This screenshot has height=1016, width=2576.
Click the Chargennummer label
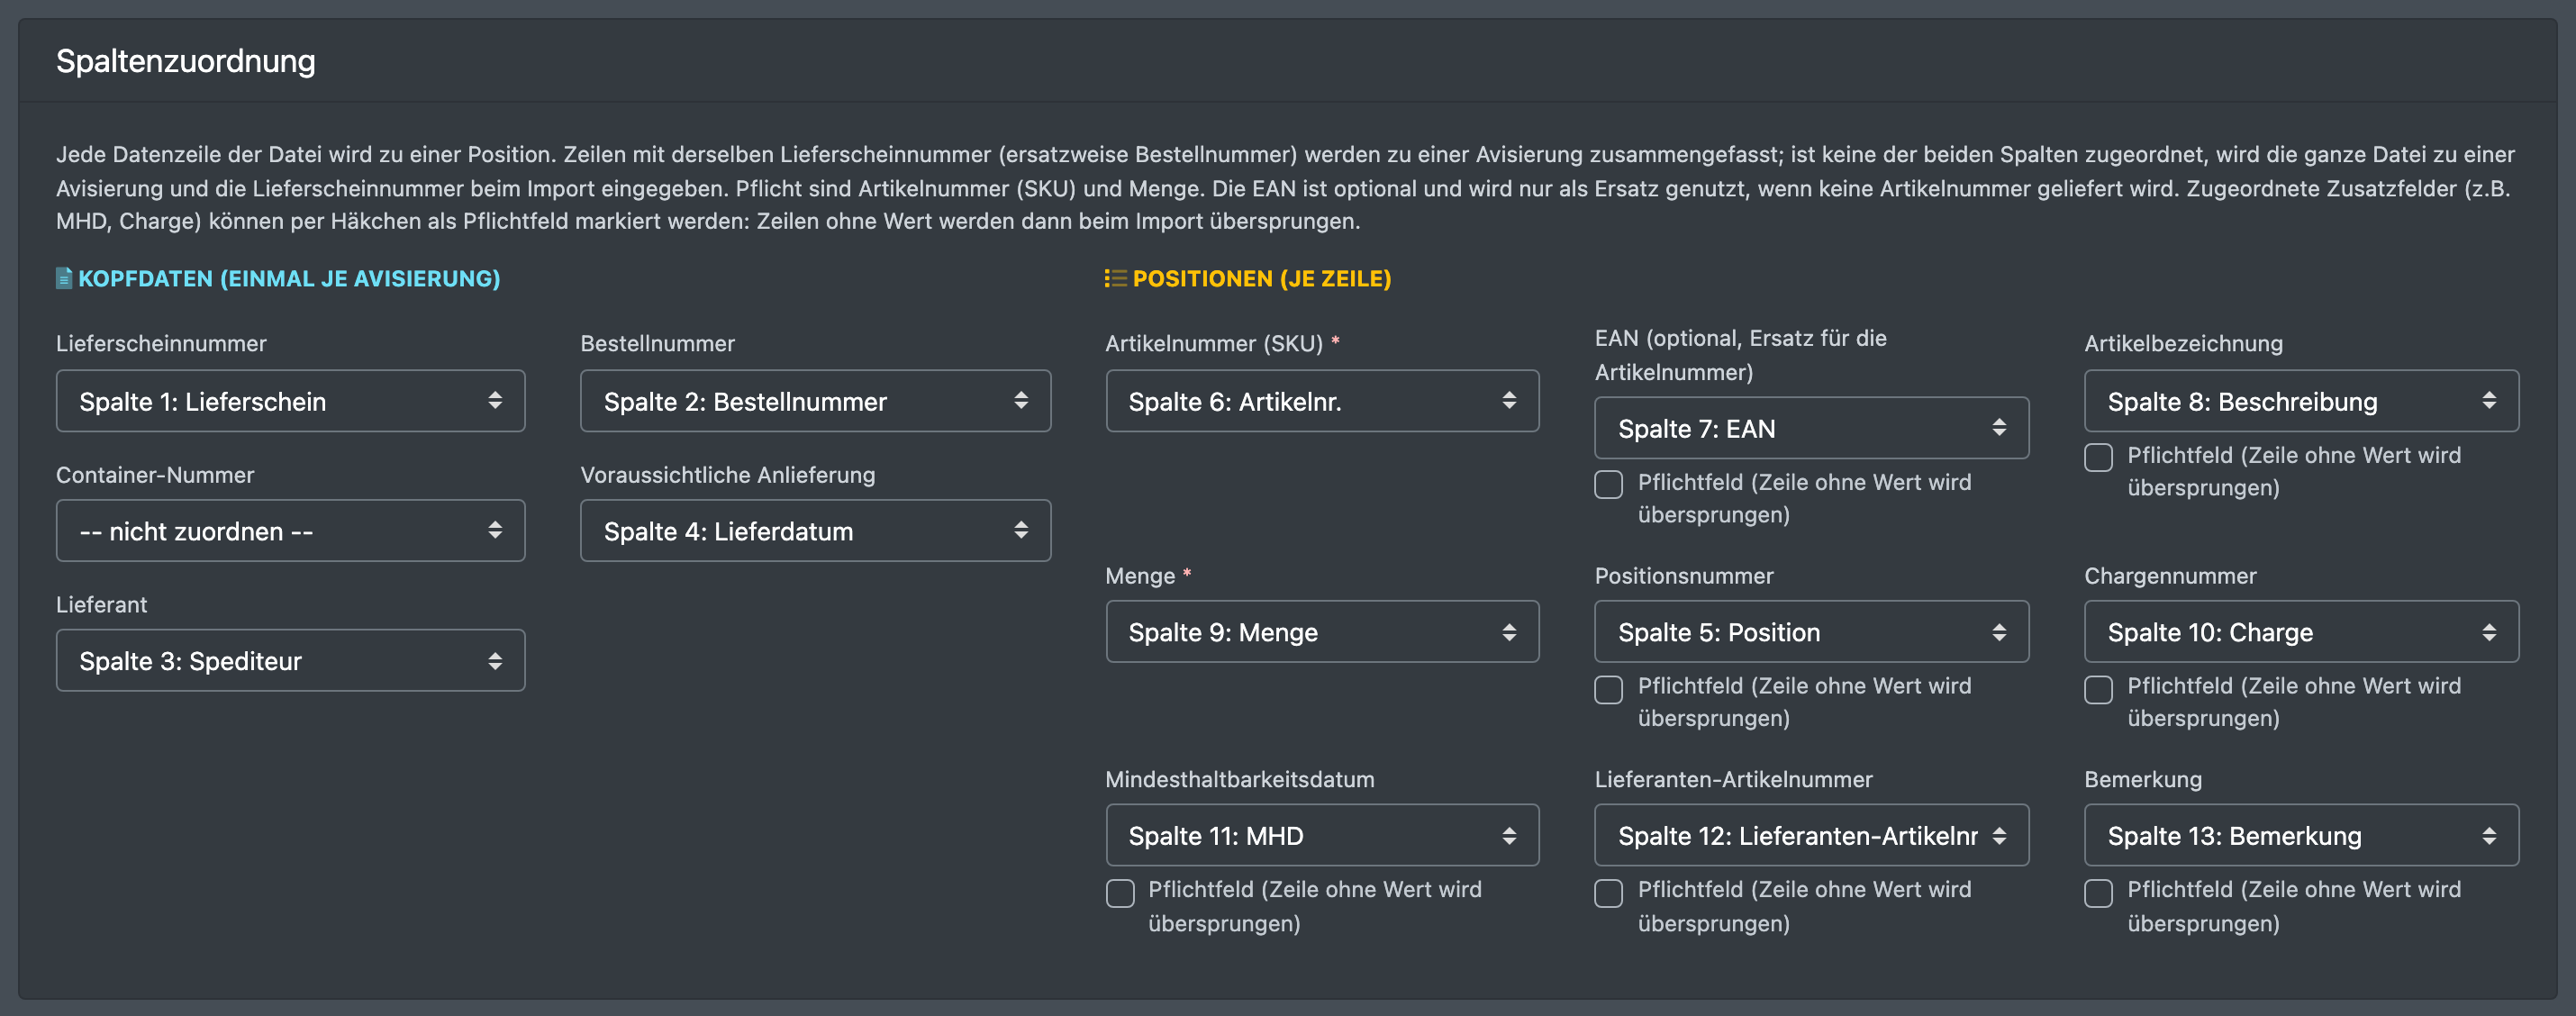[x=2170, y=576]
